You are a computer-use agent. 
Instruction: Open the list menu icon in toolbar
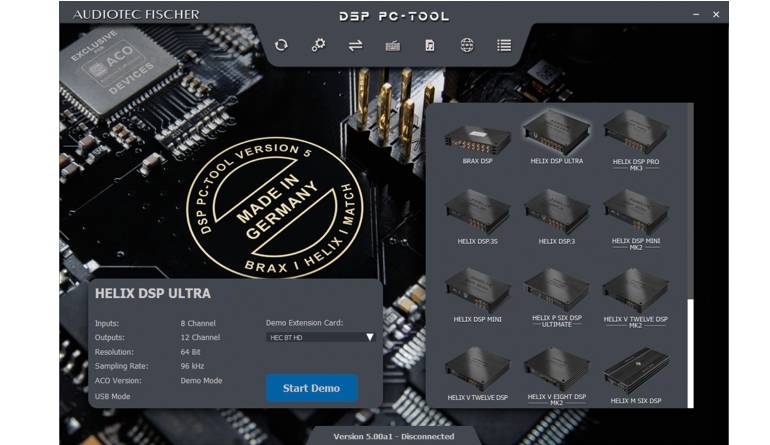(504, 46)
